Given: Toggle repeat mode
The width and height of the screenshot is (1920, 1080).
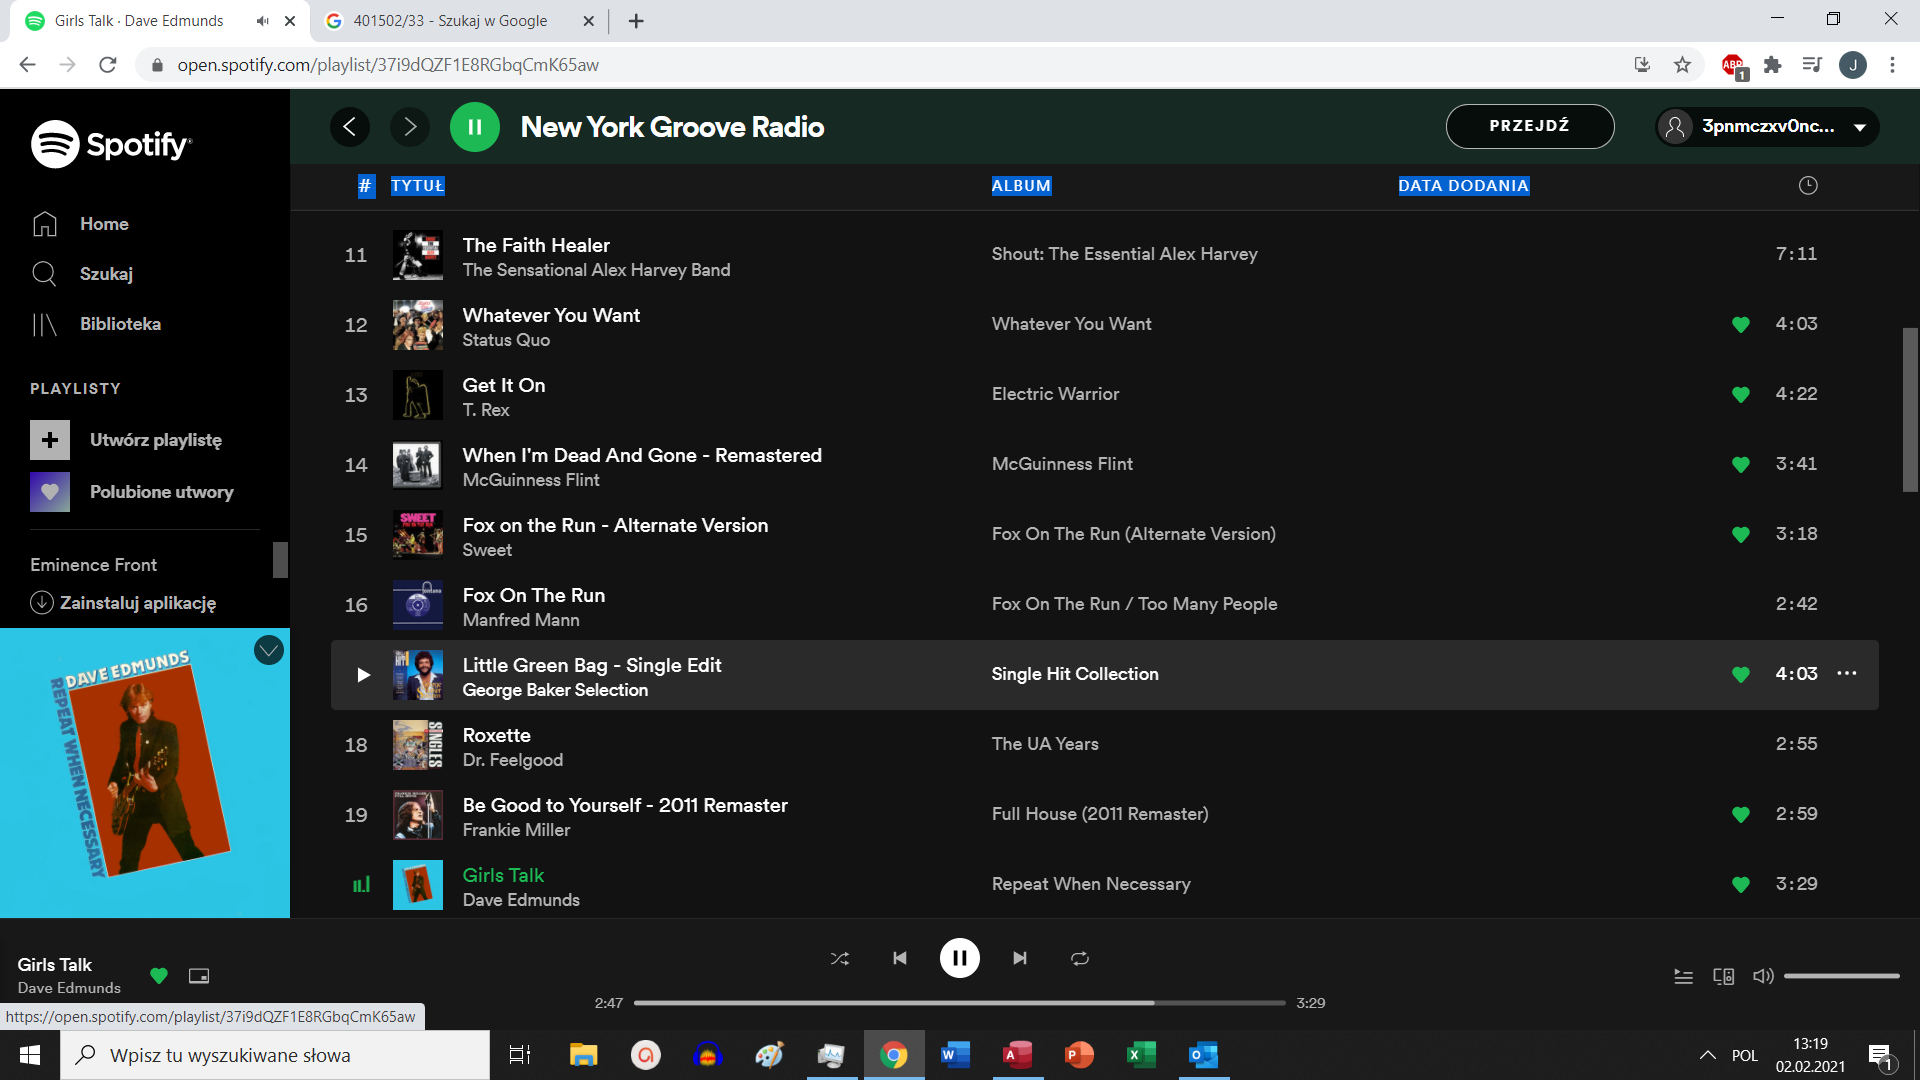Looking at the screenshot, I should coord(1080,959).
